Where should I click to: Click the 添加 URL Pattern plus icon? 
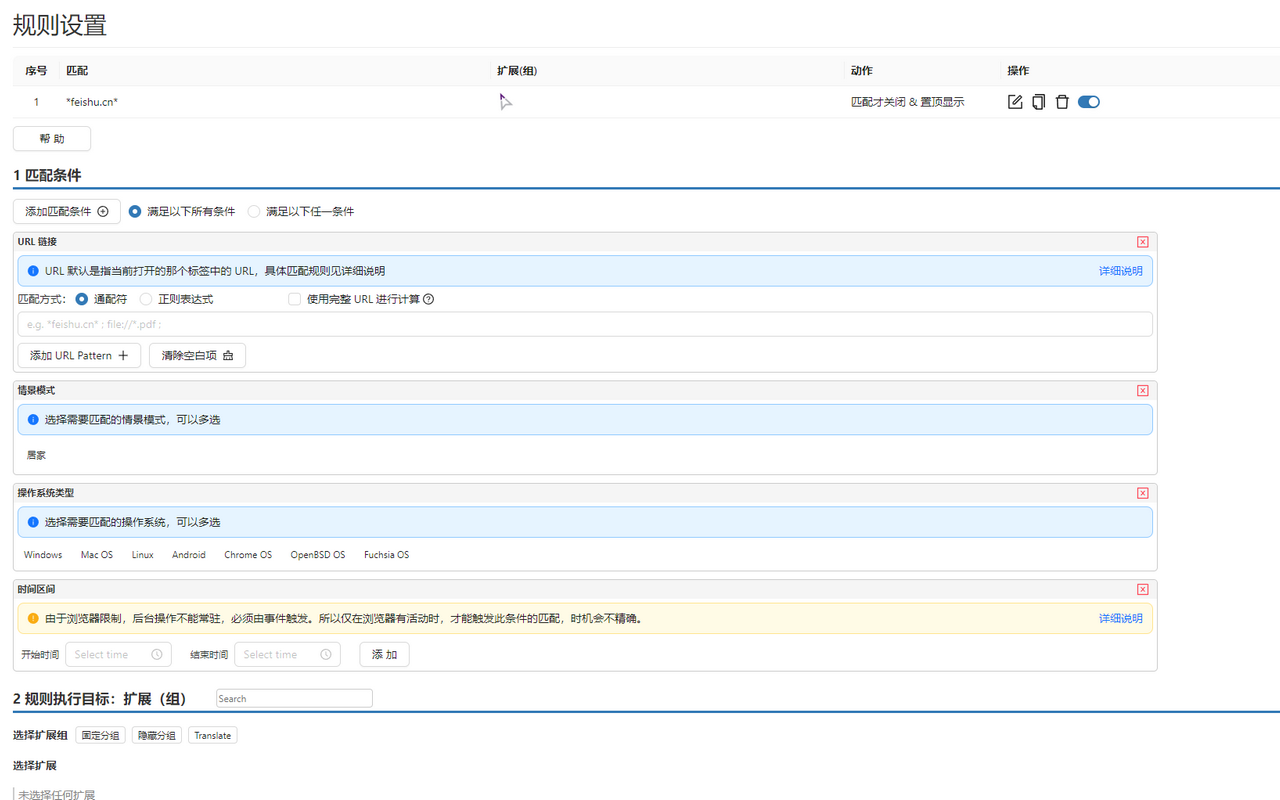coord(123,355)
